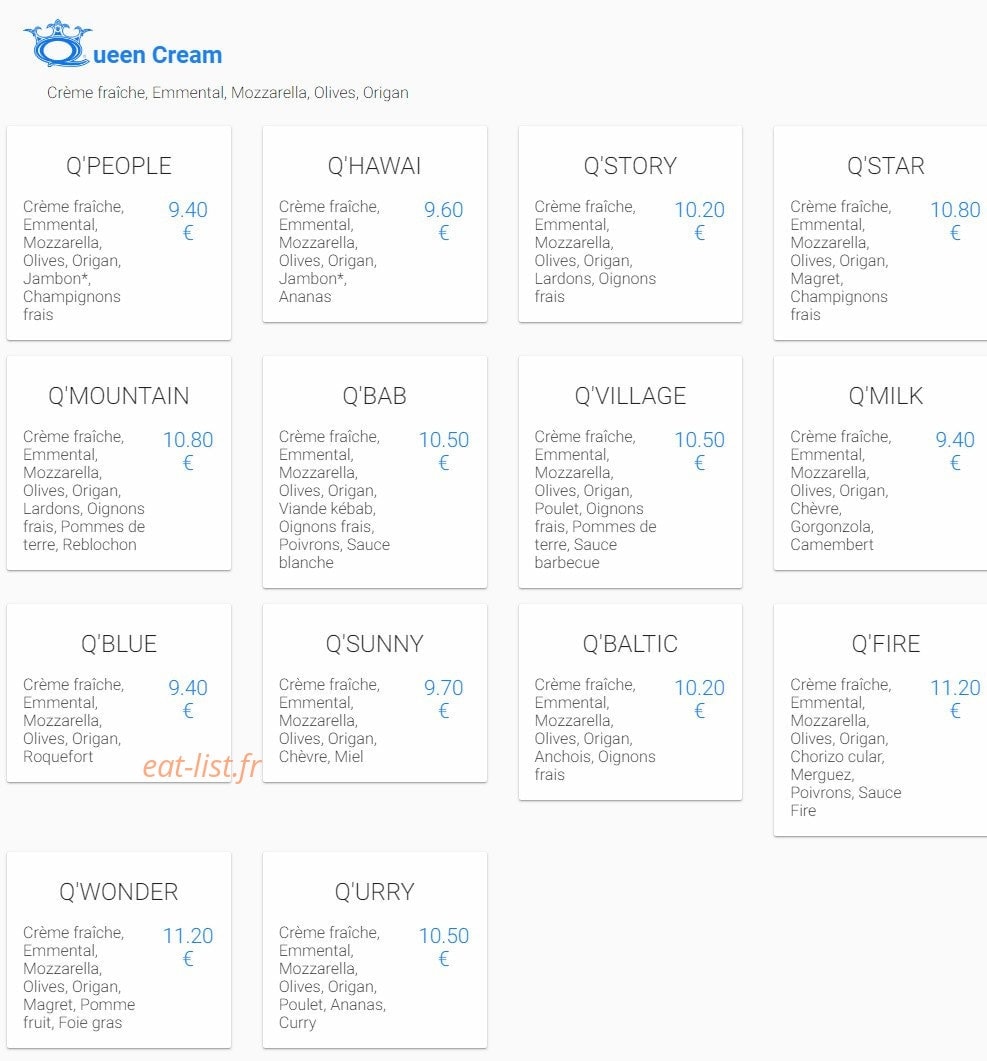Open the Q'VILLAGE pizza card
The image size is (987, 1061).
[x=630, y=472]
